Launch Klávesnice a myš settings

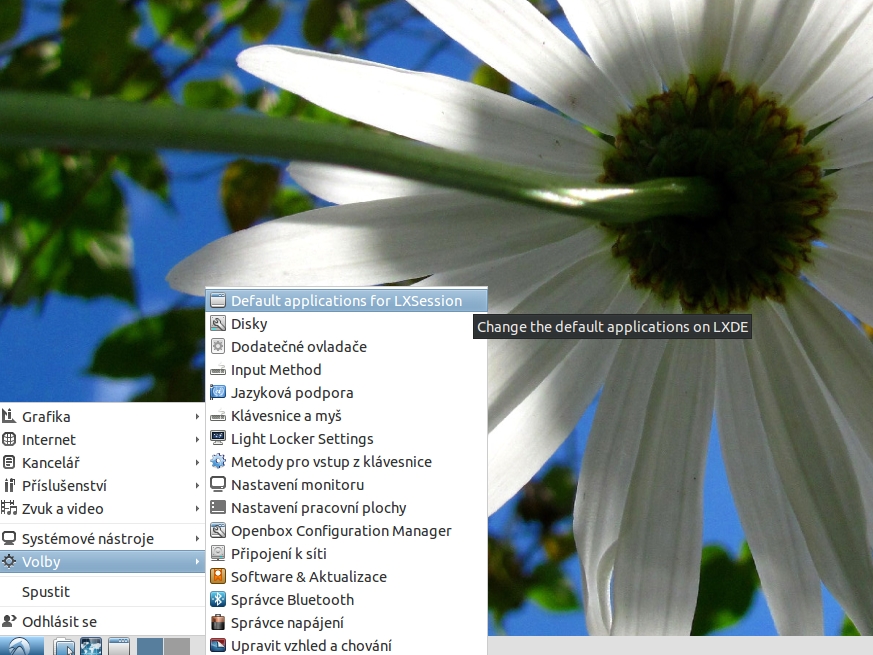pos(286,416)
